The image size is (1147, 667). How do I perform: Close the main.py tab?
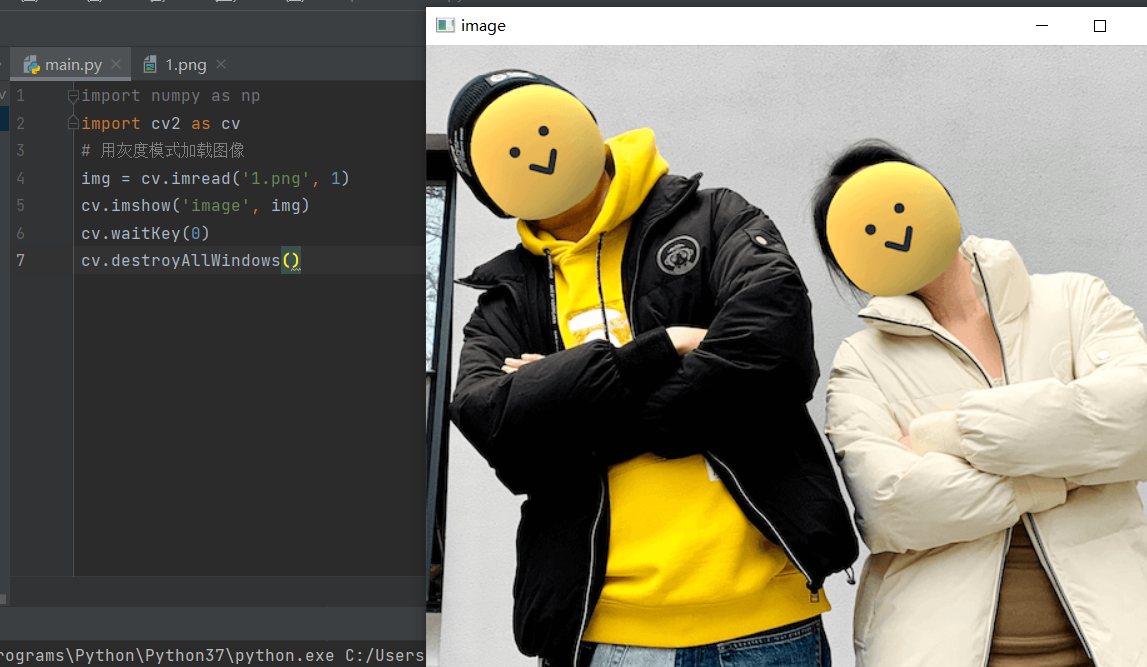116,64
